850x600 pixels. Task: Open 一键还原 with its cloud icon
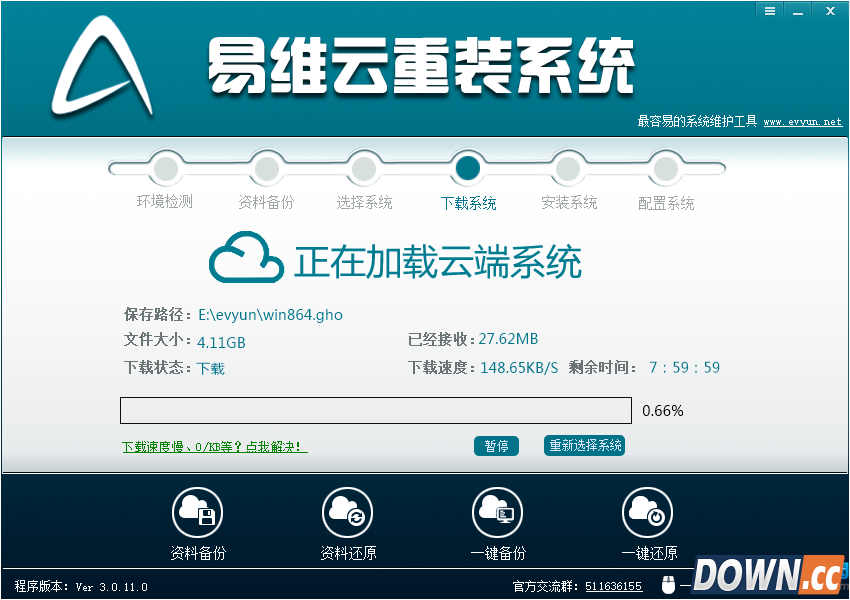647,511
